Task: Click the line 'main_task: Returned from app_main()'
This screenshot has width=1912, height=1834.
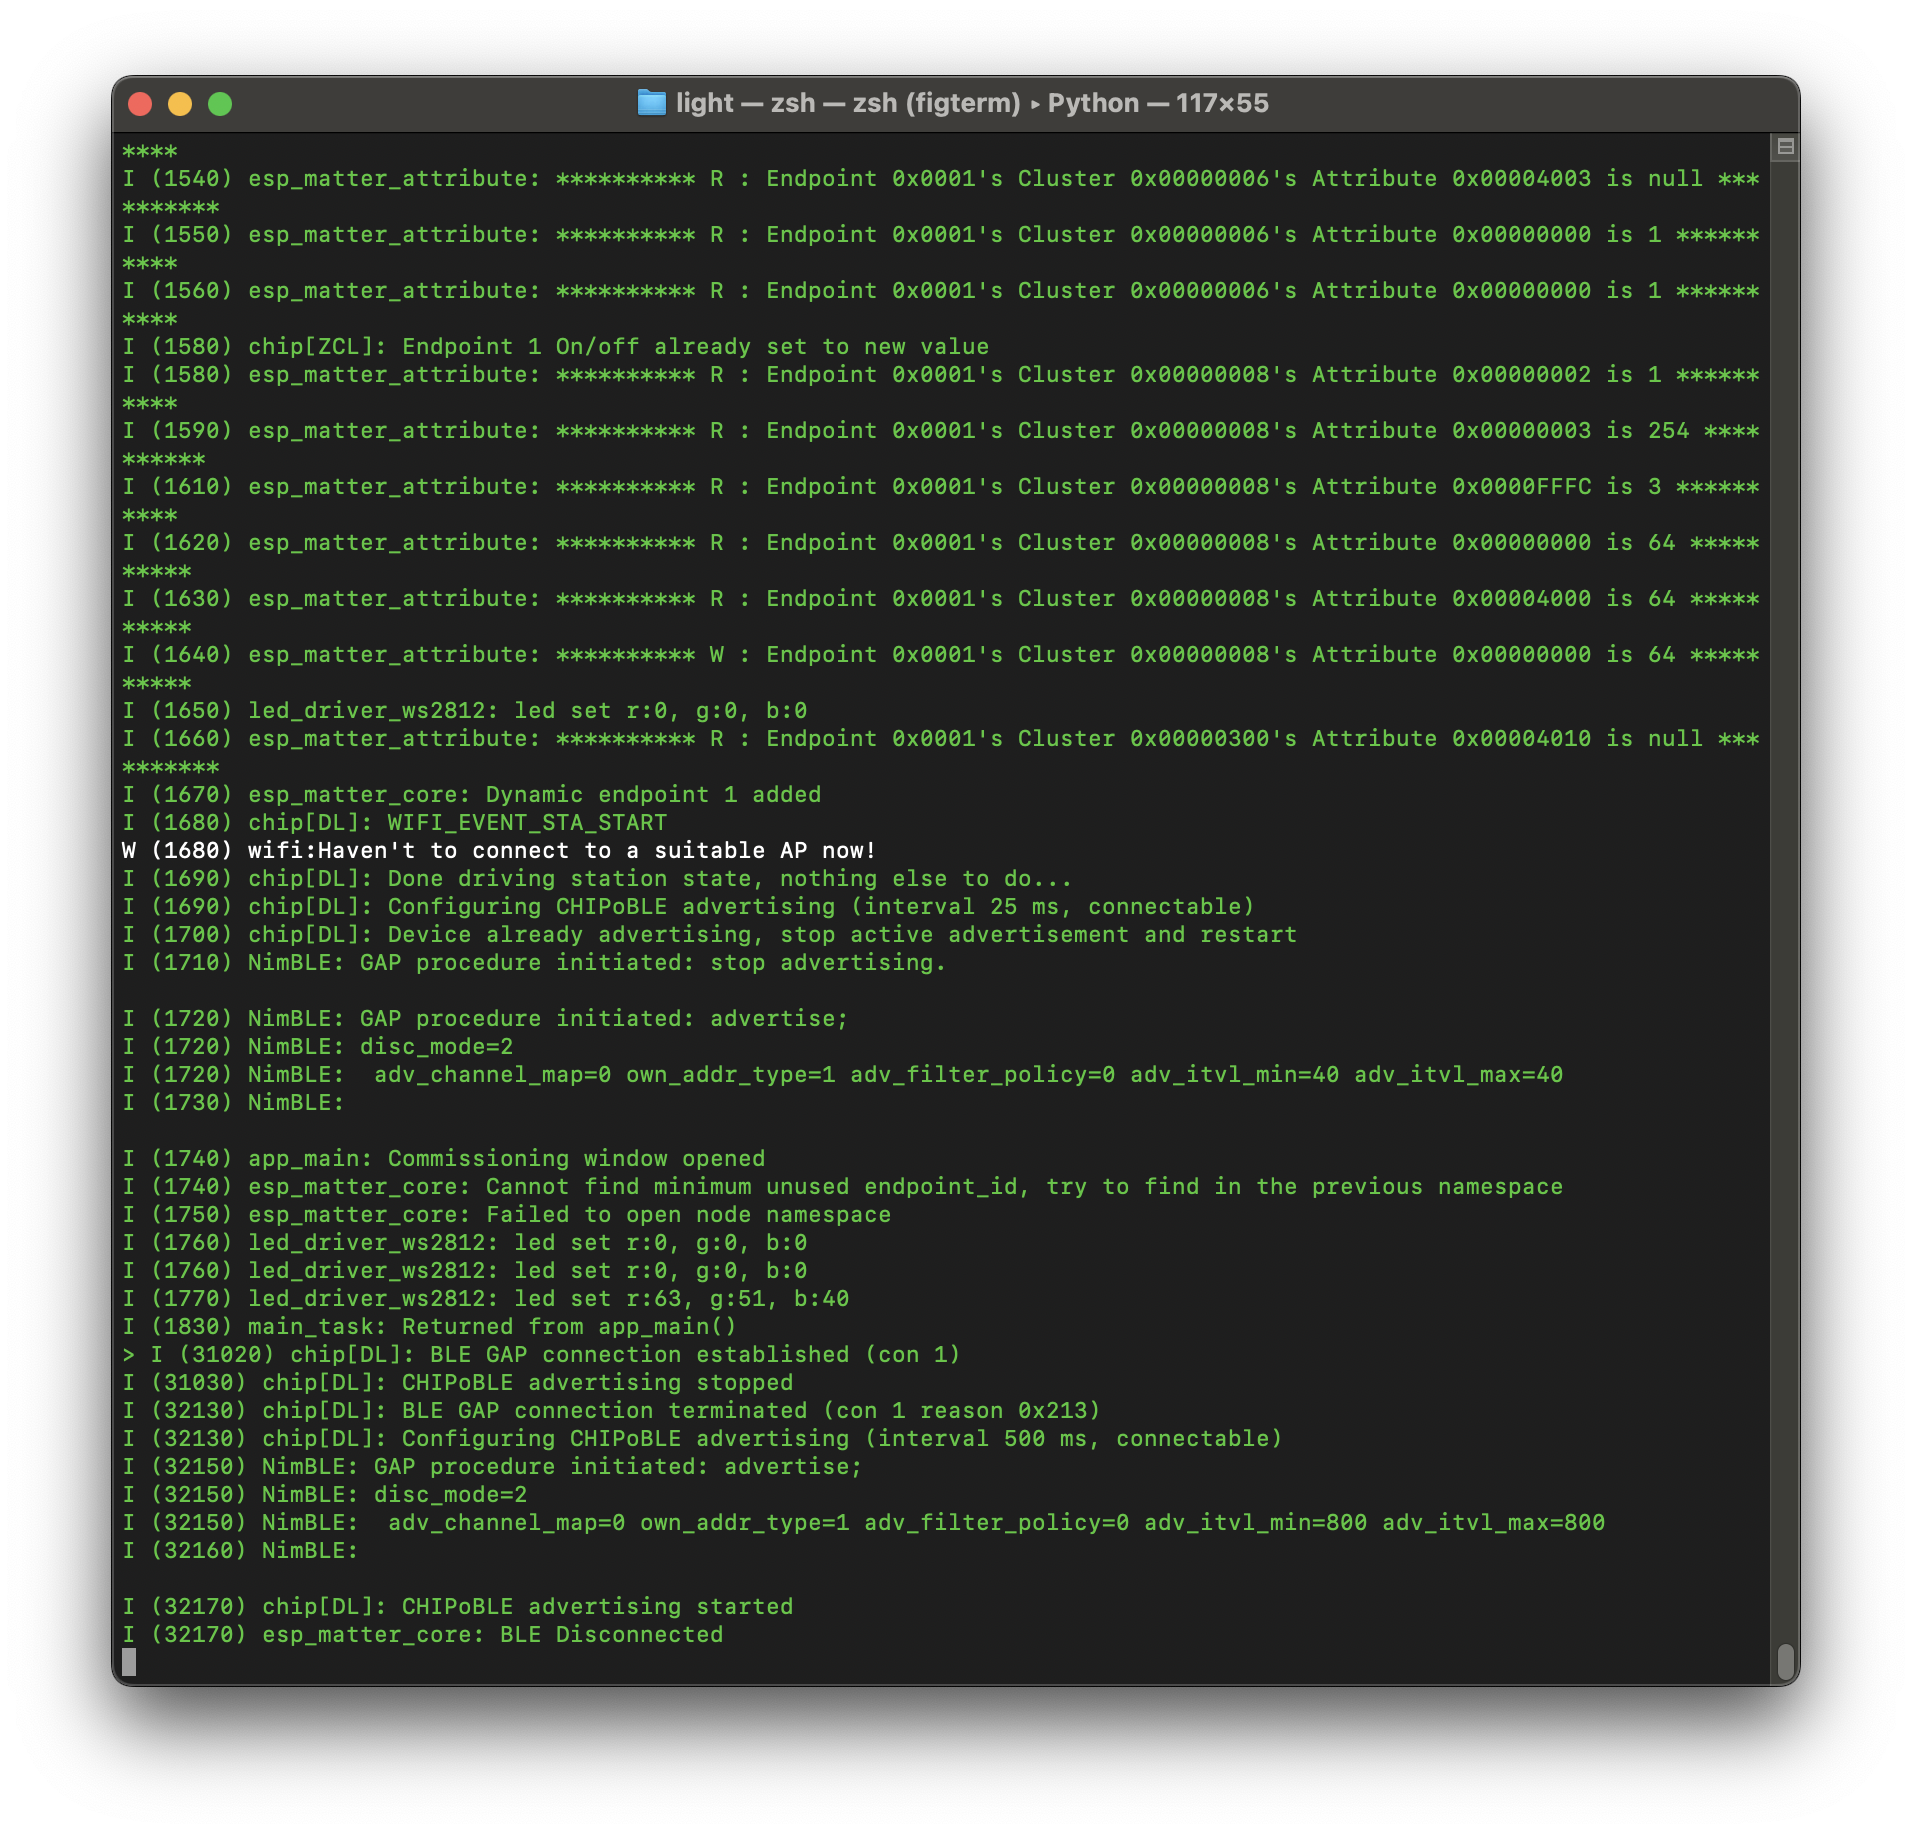Action: pyautogui.click(x=429, y=1326)
